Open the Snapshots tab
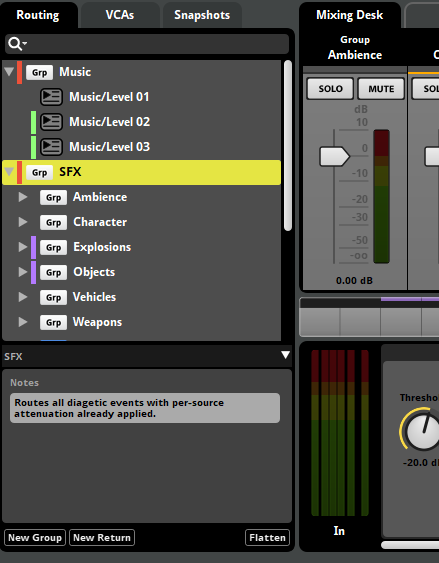Image resolution: width=439 pixels, height=563 pixels. click(x=202, y=15)
